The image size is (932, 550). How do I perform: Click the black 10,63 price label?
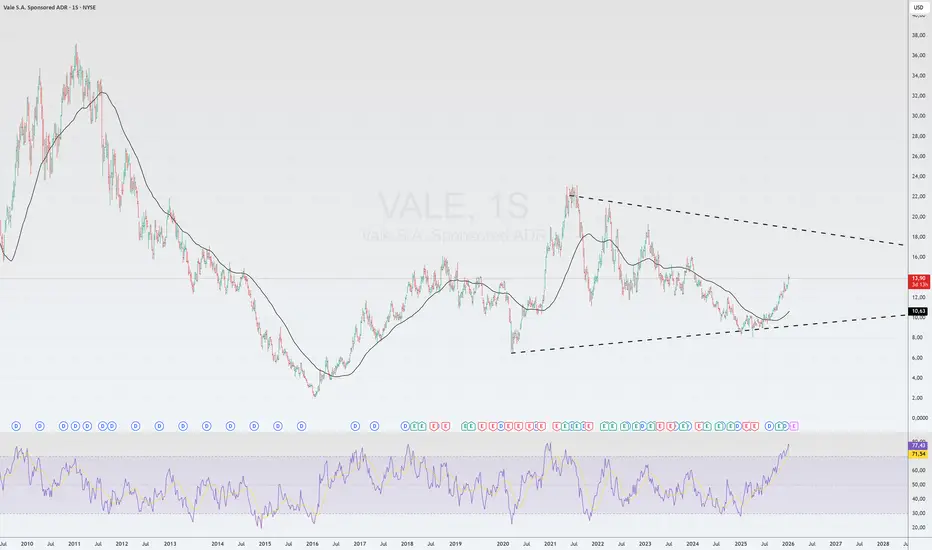[x=918, y=311]
